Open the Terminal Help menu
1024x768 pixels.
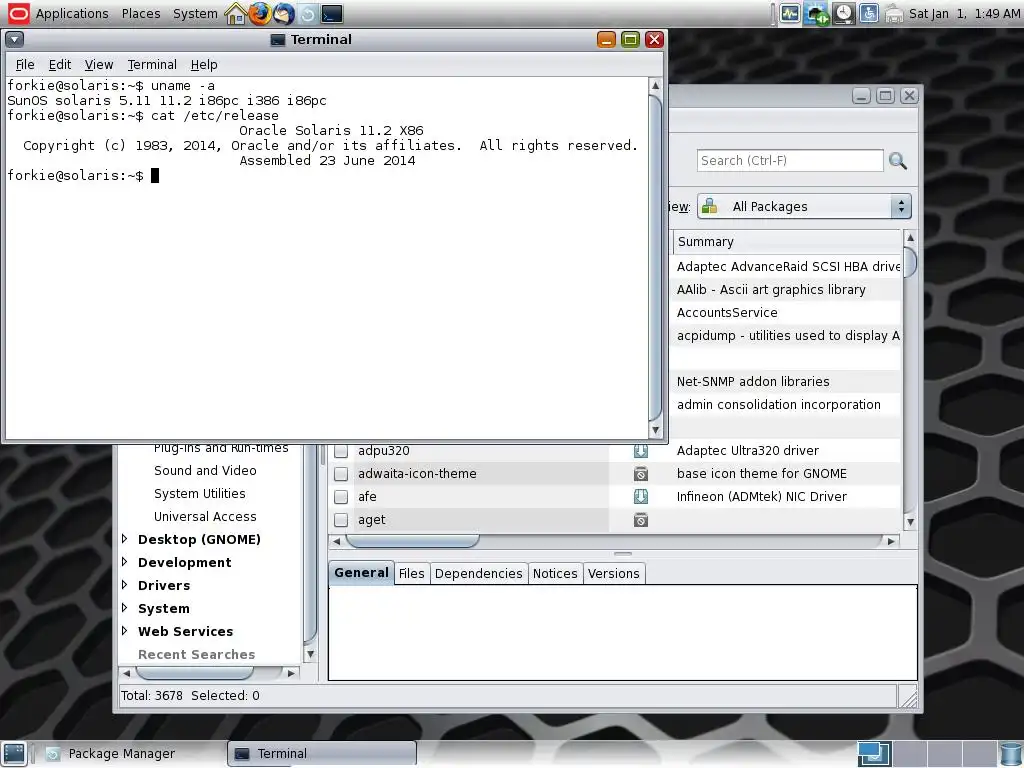204,65
